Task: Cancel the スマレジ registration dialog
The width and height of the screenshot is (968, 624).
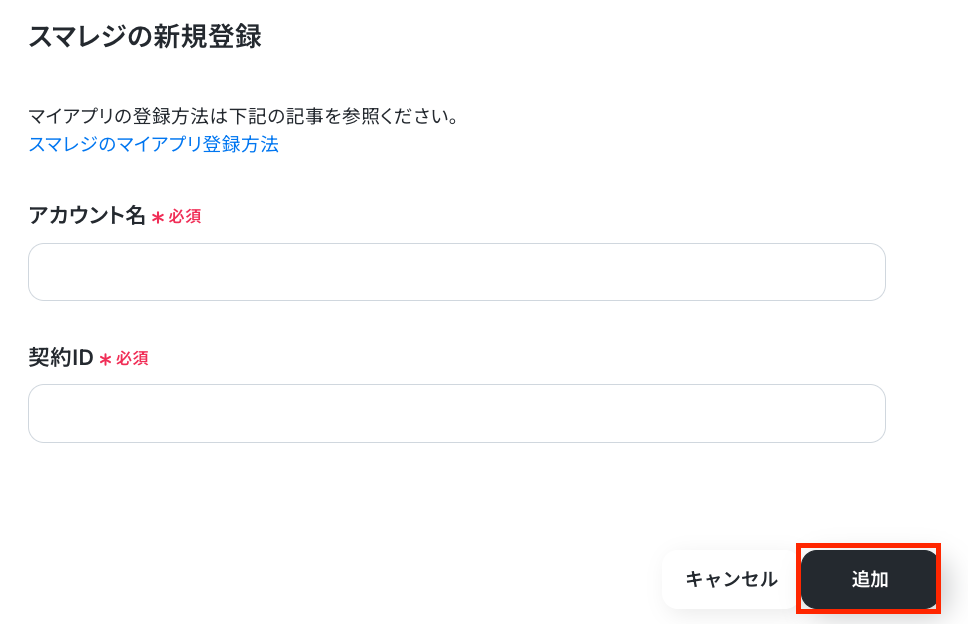Action: click(x=731, y=579)
